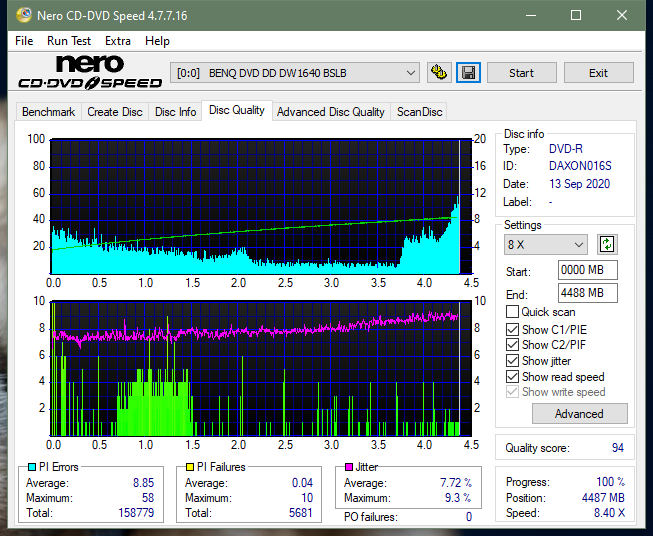
Task: Open the Help menu
Action: [x=157, y=41]
